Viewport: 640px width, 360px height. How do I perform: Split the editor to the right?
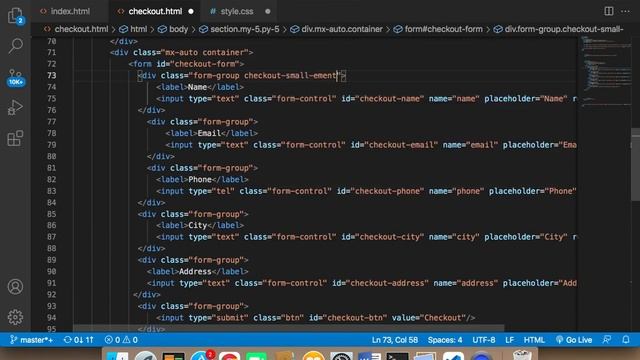[x=609, y=11]
